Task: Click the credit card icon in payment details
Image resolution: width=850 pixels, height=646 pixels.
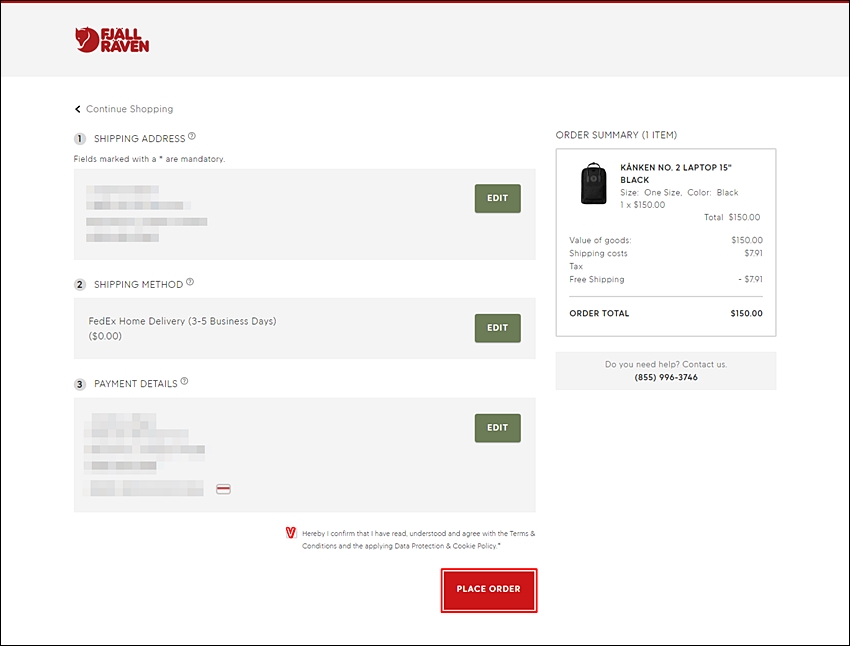Action: (x=223, y=489)
